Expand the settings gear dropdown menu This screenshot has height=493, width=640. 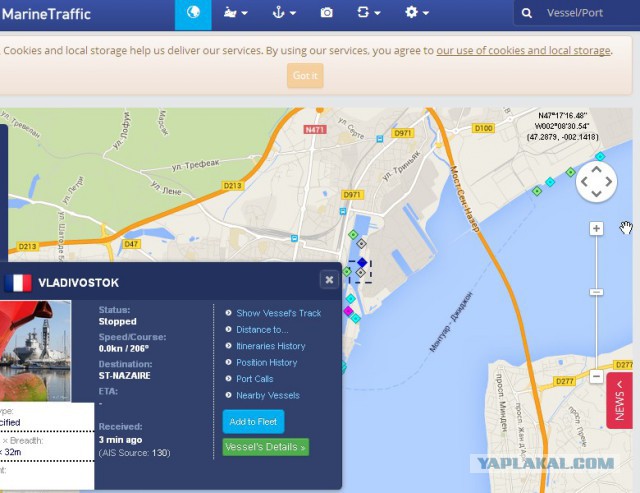417,13
